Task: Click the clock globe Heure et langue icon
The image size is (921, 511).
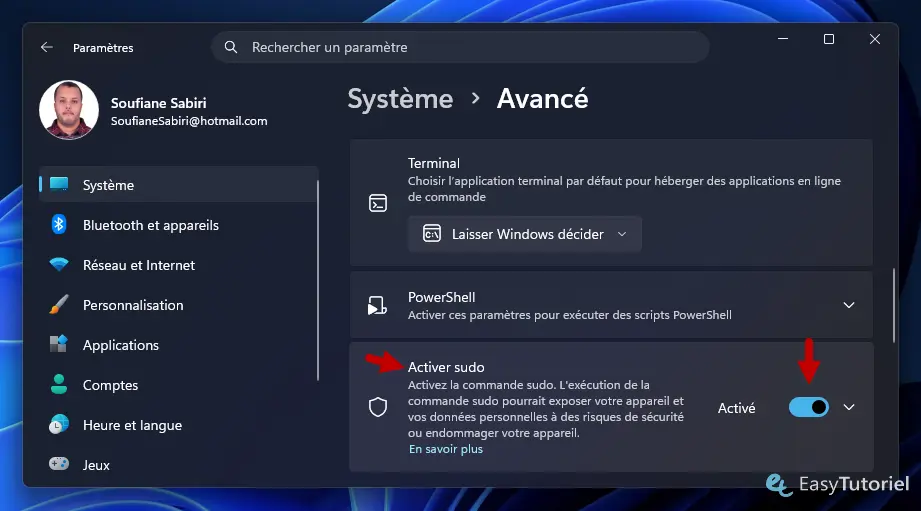Action: [59, 424]
